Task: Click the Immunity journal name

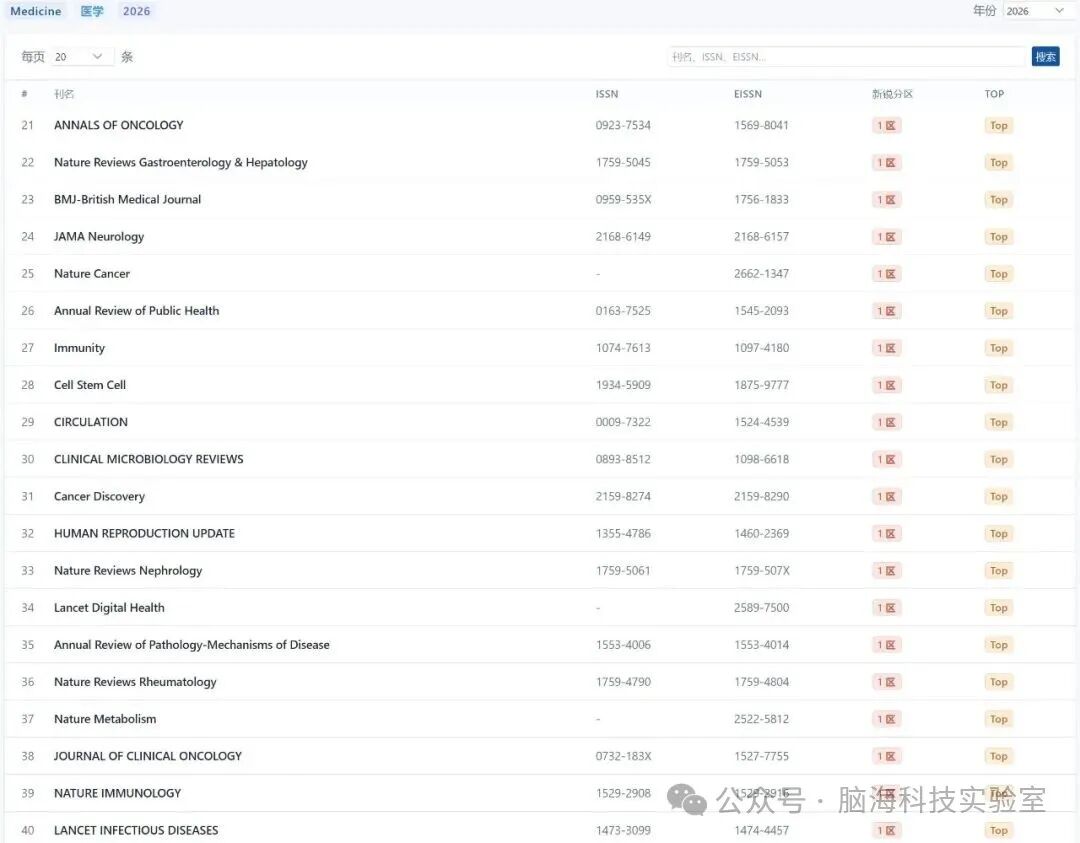Action: (79, 348)
